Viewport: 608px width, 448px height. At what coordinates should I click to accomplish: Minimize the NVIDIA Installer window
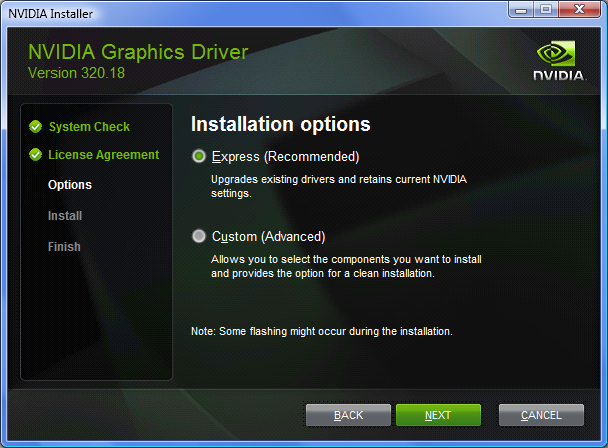point(521,9)
